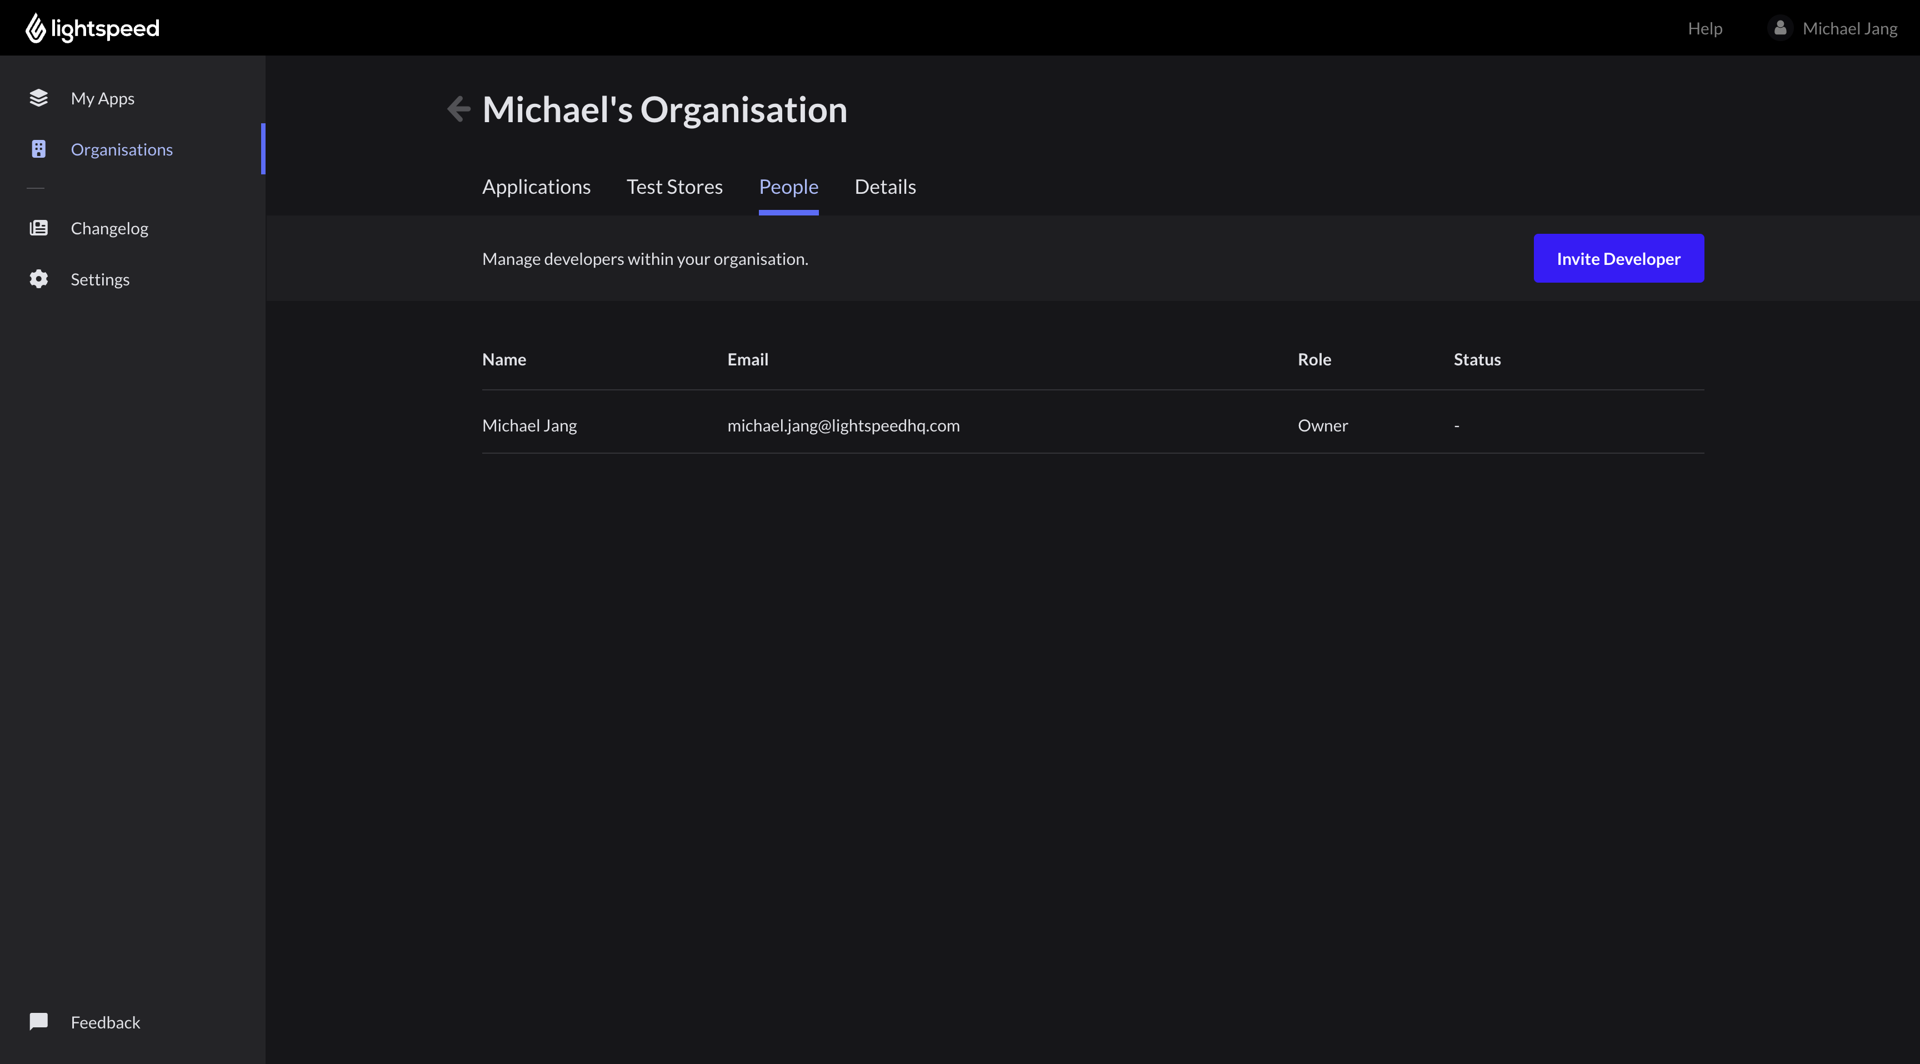Click the Name column header
This screenshot has width=1920, height=1064.
[504, 358]
